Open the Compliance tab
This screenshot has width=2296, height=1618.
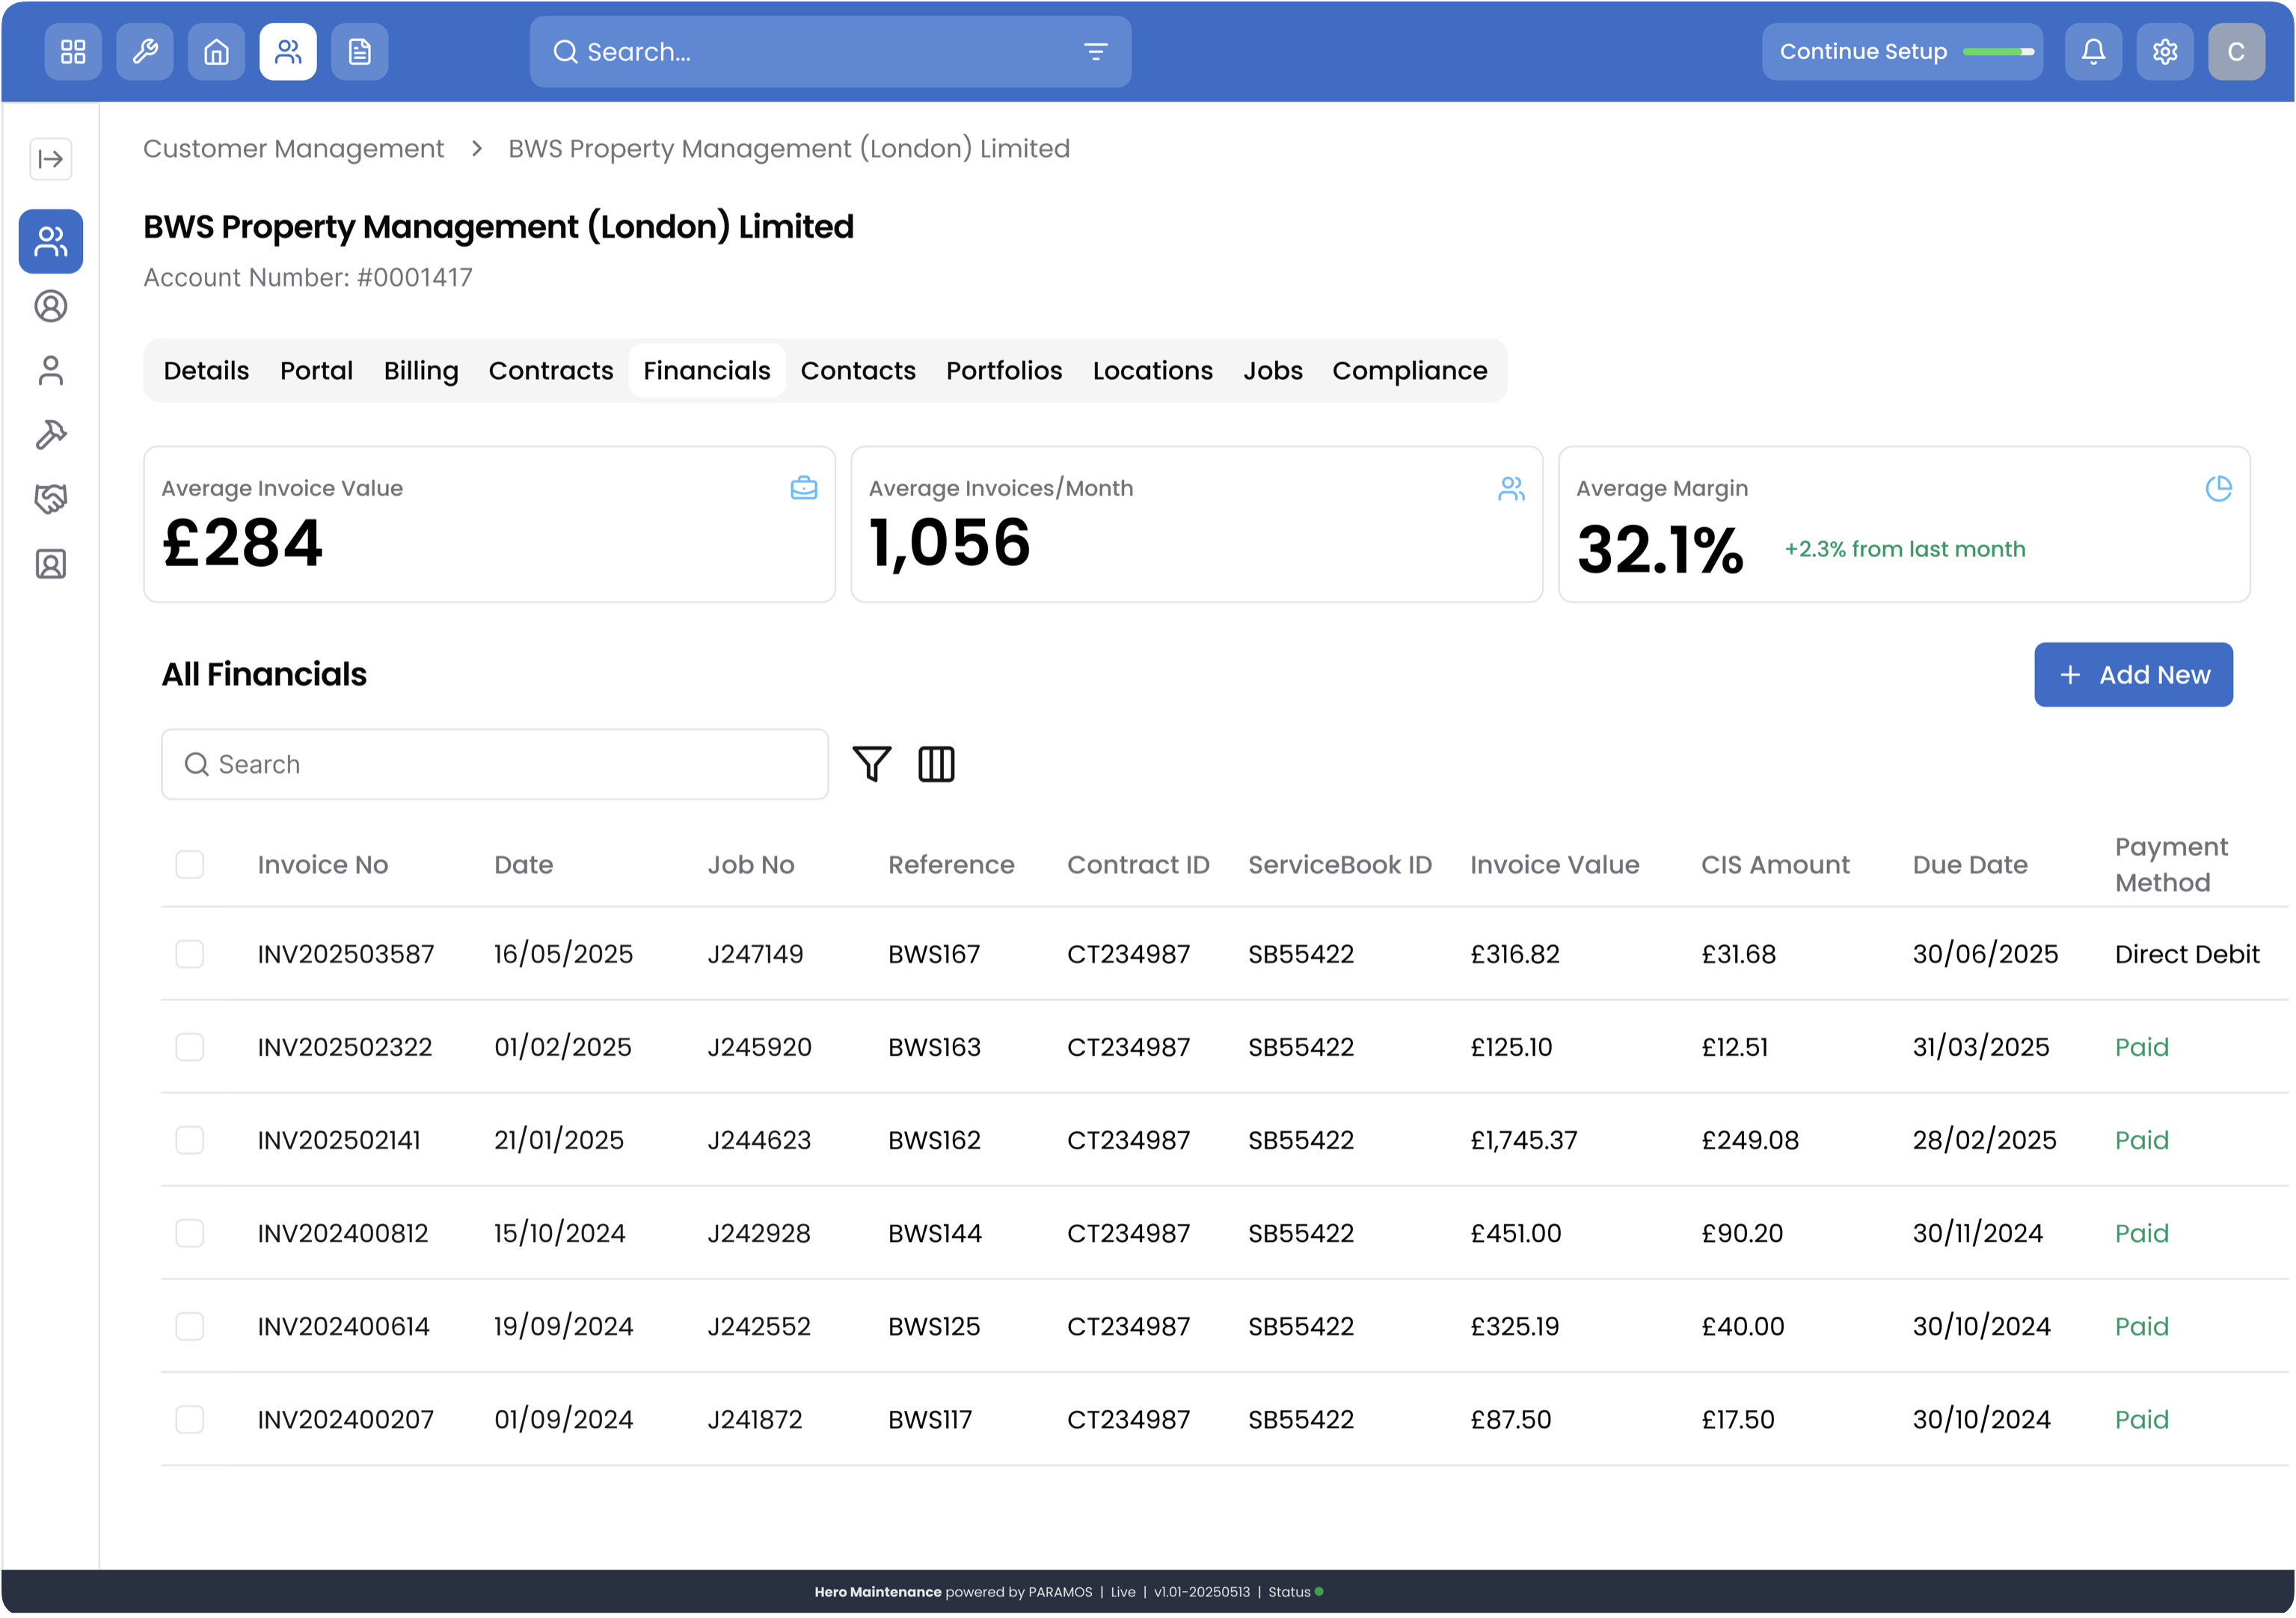click(x=1409, y=370)
